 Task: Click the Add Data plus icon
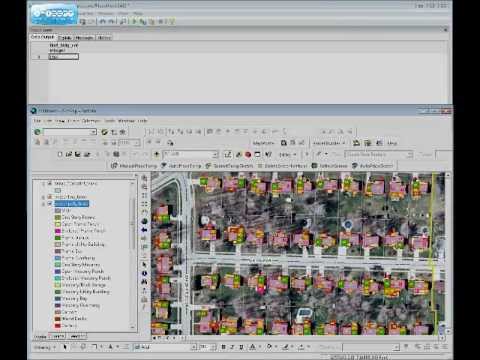[x=156, y=154]
